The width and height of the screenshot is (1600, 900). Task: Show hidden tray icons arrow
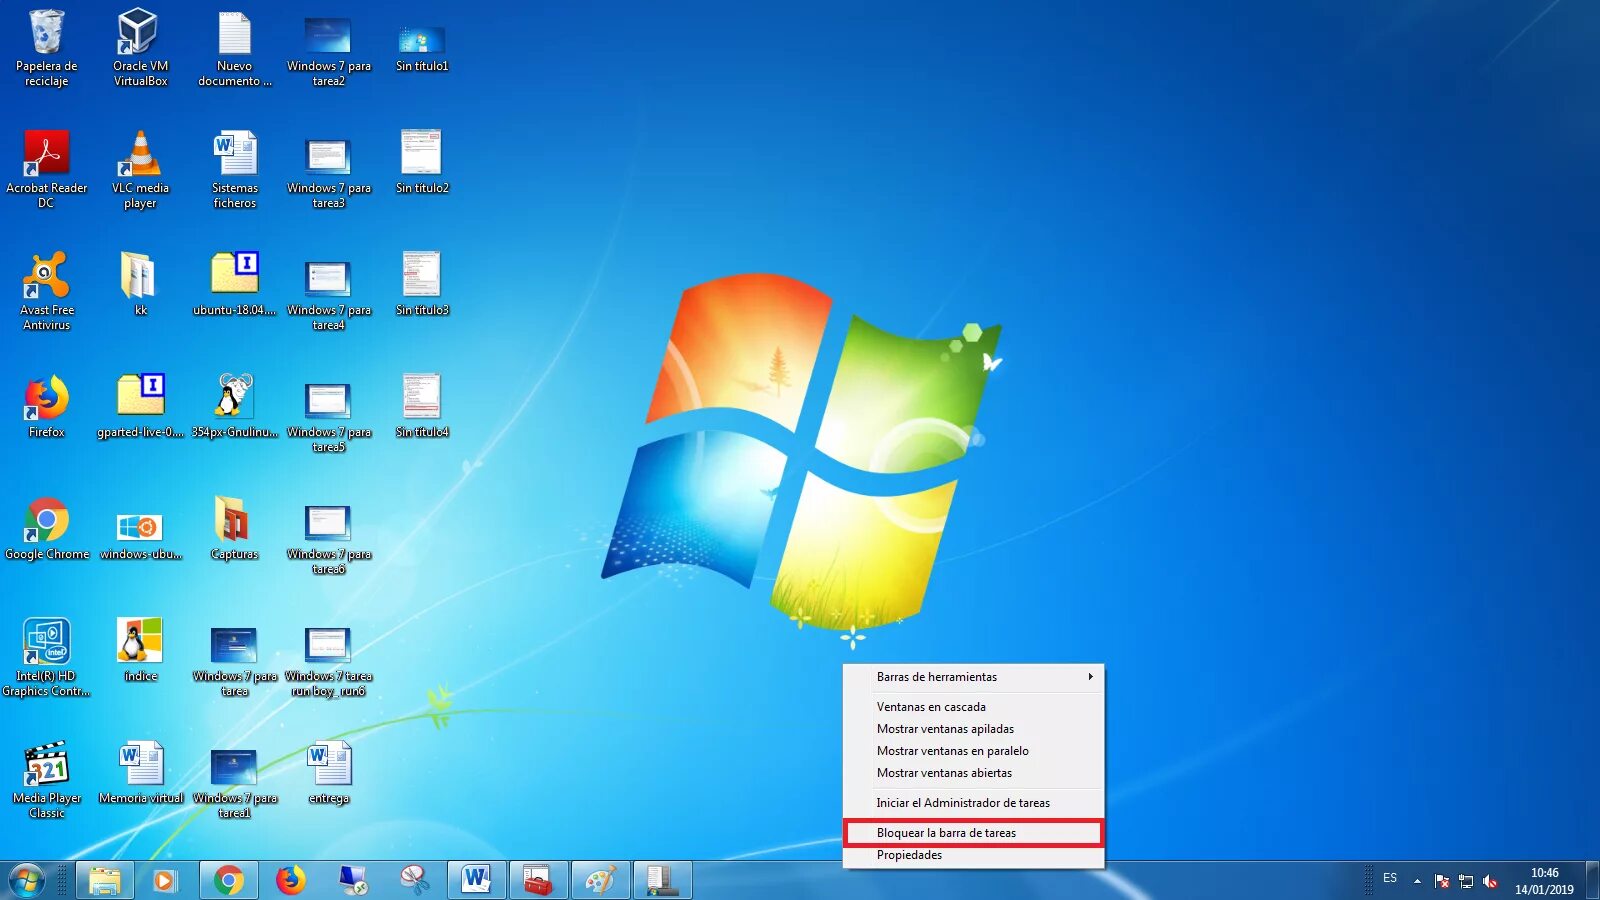[1417, 881]
